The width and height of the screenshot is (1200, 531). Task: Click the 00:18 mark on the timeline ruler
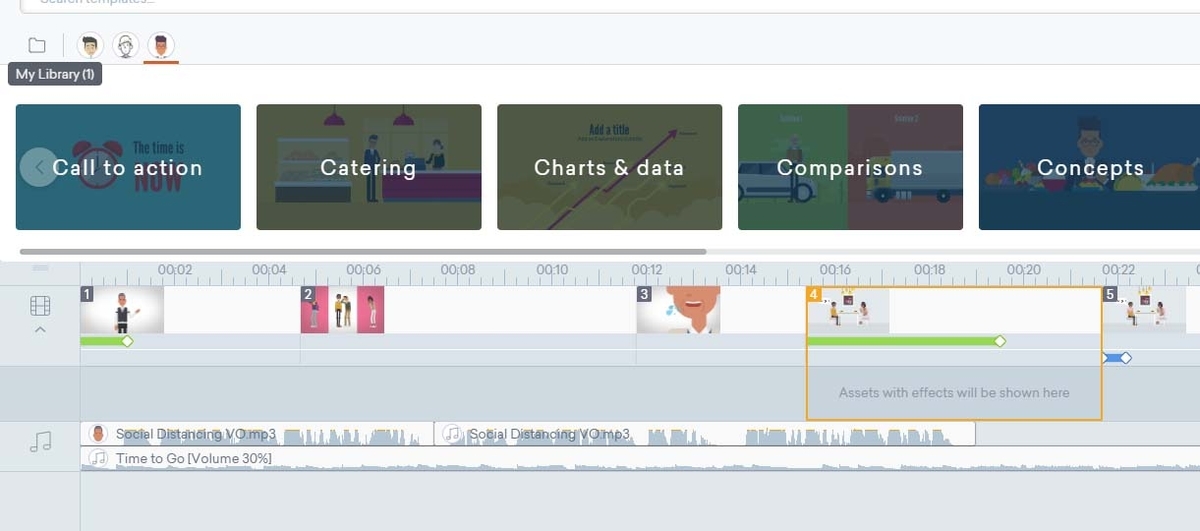930,270
